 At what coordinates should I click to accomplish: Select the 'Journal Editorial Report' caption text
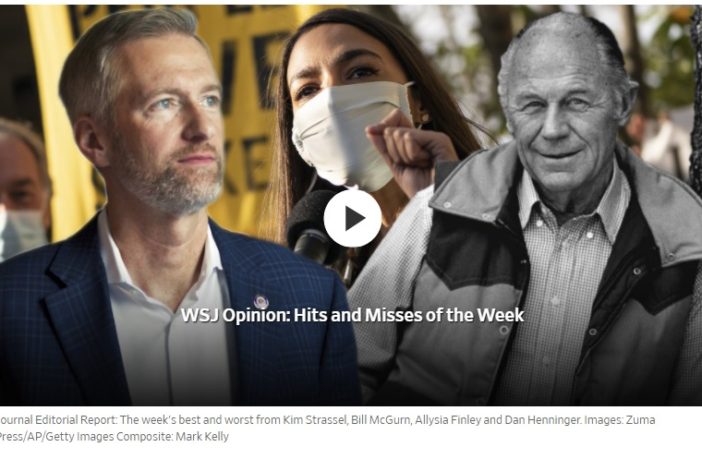coord(57,420)
